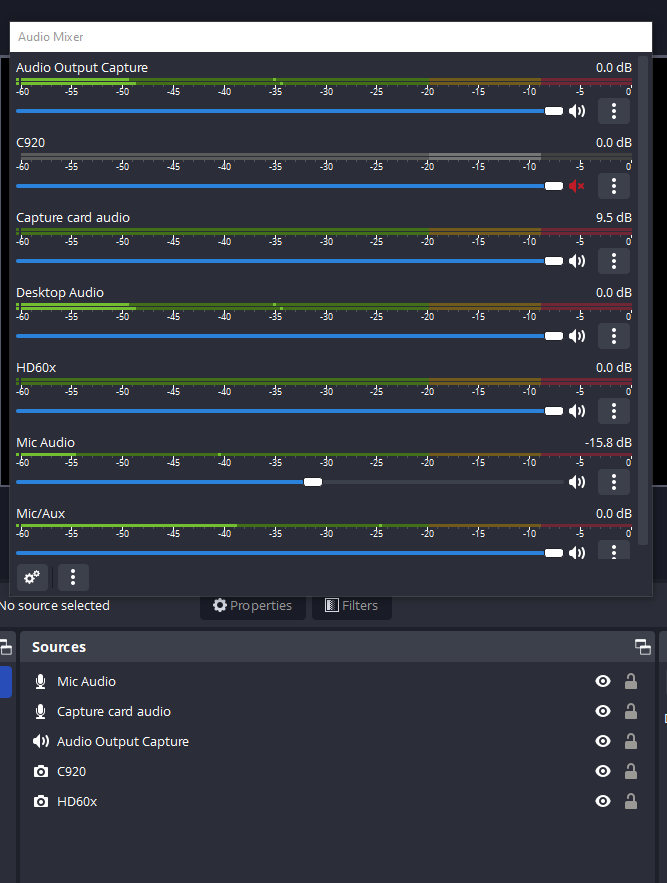Lock the C920 source
The width and height of the screenshot is (667, 883).
tap(631, 771)
